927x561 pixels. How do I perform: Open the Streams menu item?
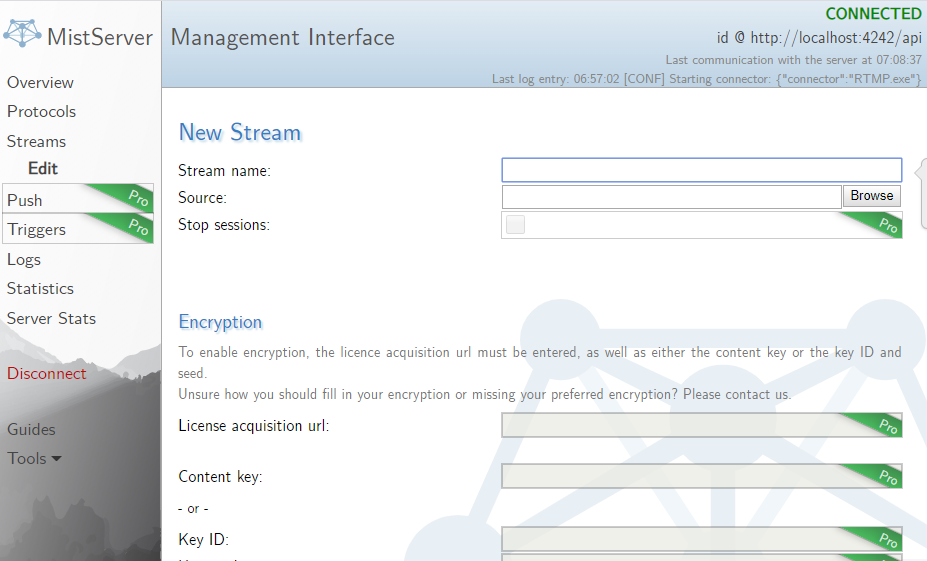(x=36, y=142)
